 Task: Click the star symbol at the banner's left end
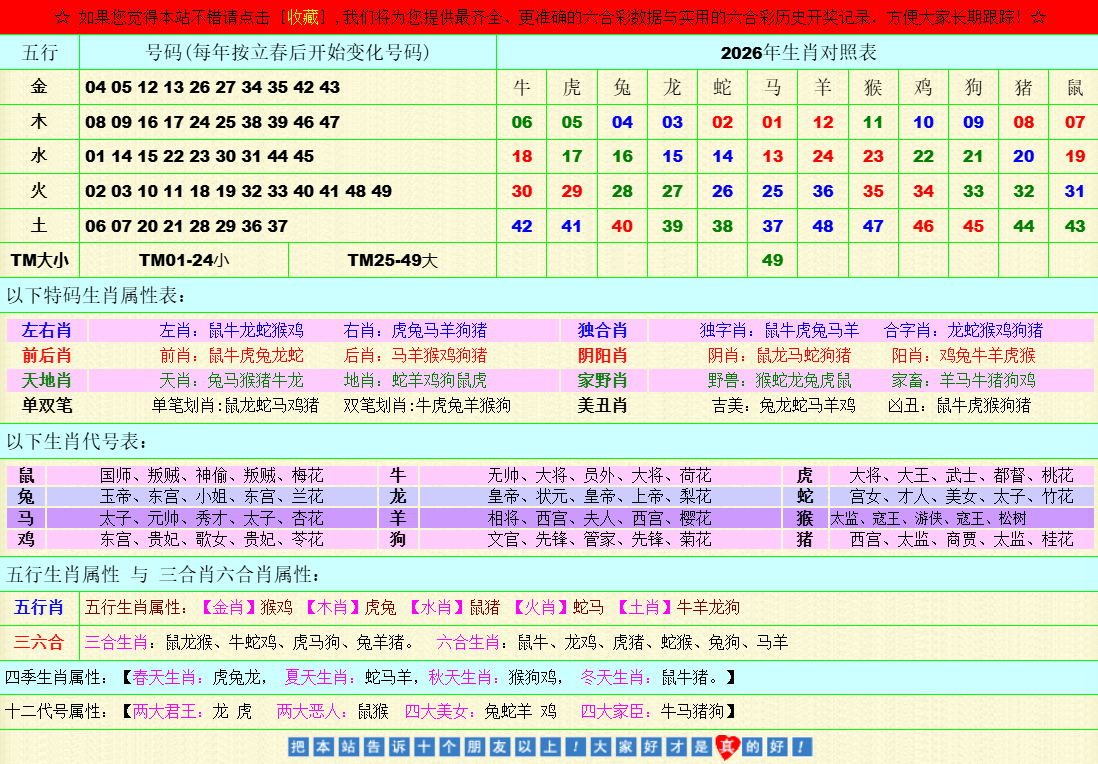[62, 17]
